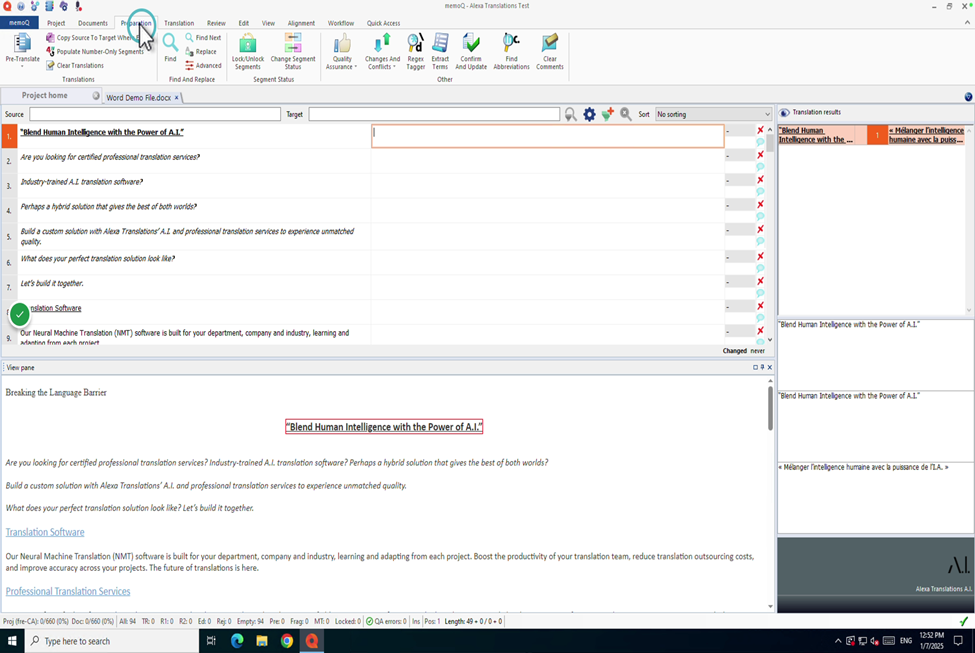
Task: Open the Regex Tagger tool
Action: [415, 51]
